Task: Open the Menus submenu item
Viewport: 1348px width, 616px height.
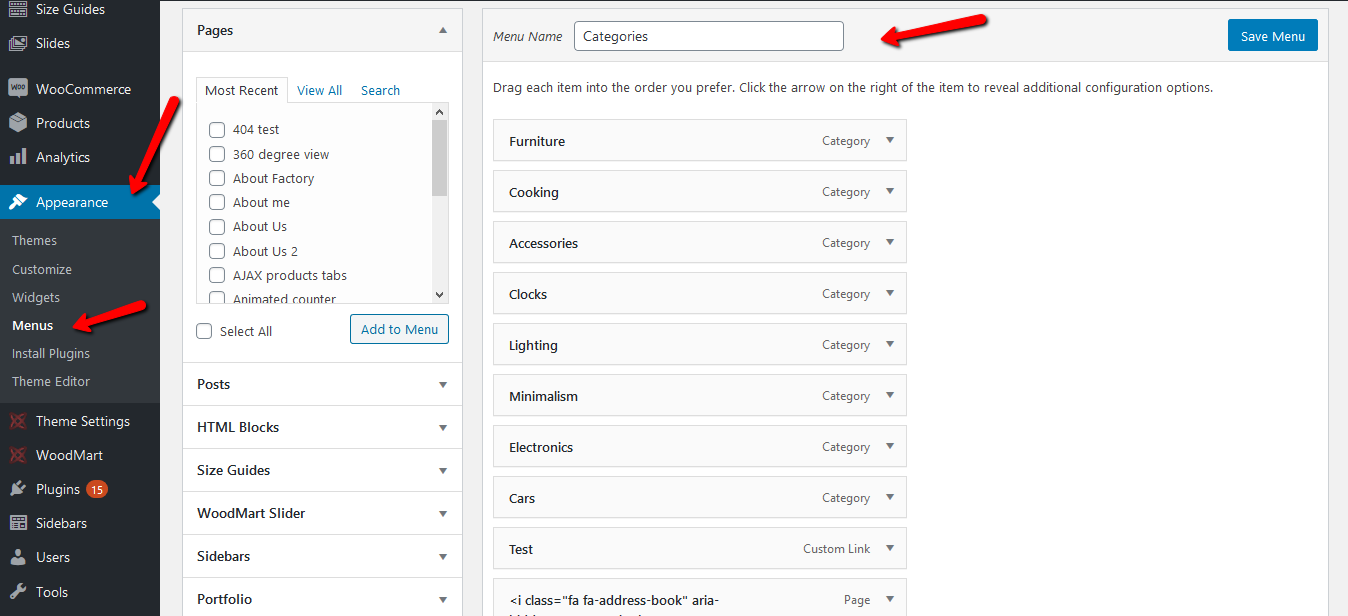Action: tap(33, 325)
